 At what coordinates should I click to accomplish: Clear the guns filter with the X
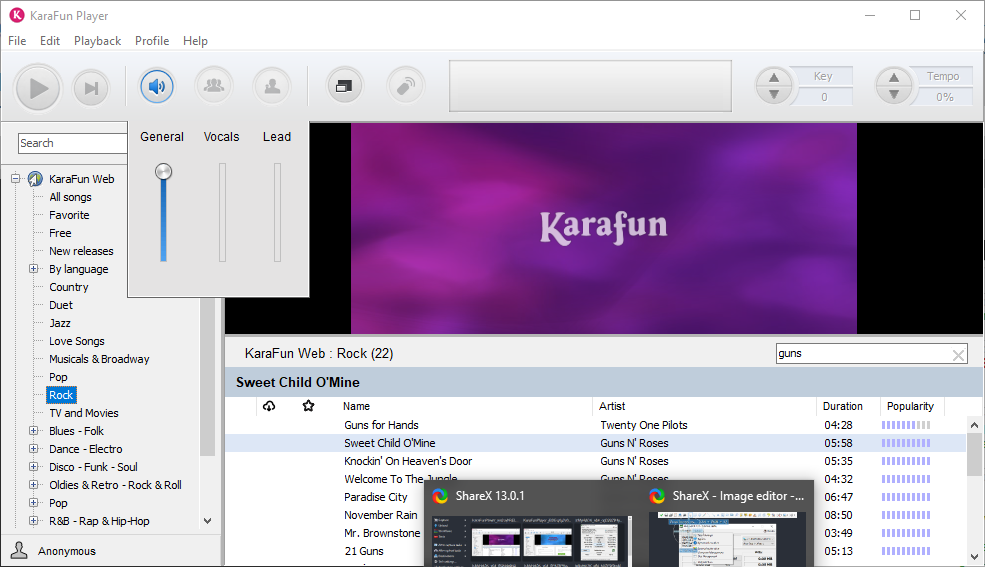click(x=958, y=355)
